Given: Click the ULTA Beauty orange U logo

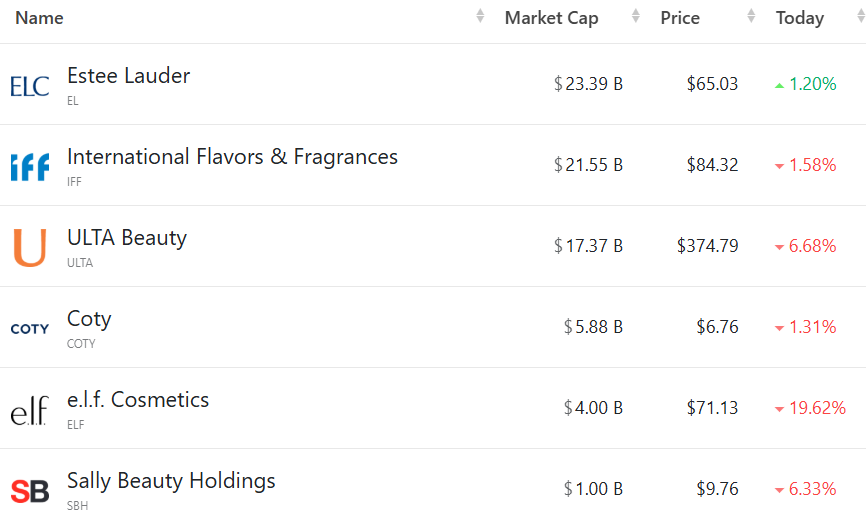Looking at the screenshot, I should pyautogui.click(x=30, y=248).
